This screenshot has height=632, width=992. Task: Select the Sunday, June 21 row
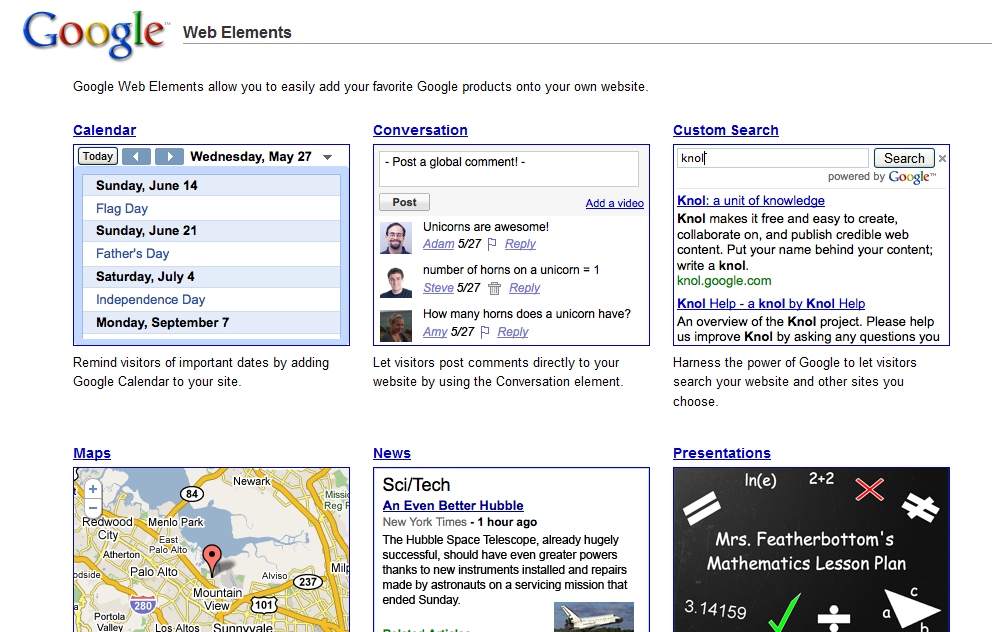tap(211, 231)
